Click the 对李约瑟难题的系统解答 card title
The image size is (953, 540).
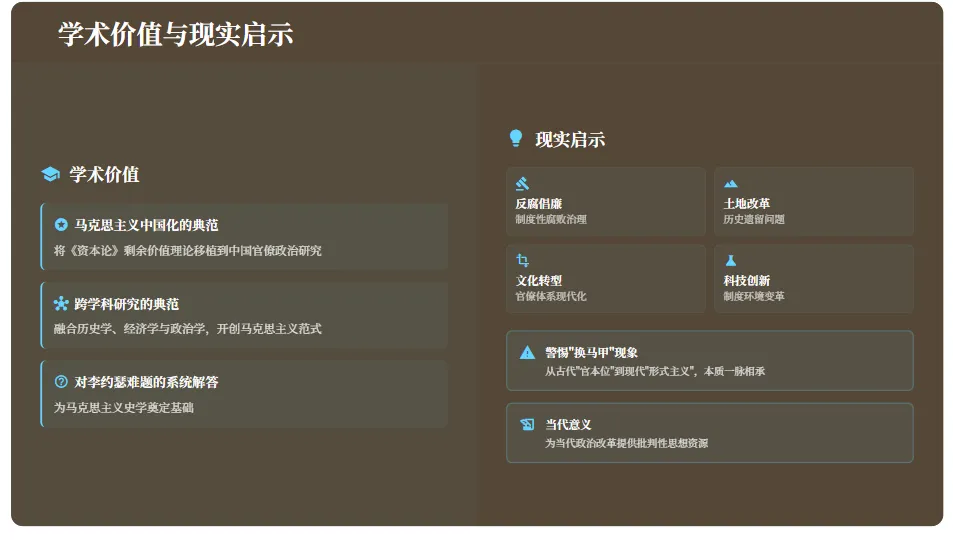pos(146,382)
